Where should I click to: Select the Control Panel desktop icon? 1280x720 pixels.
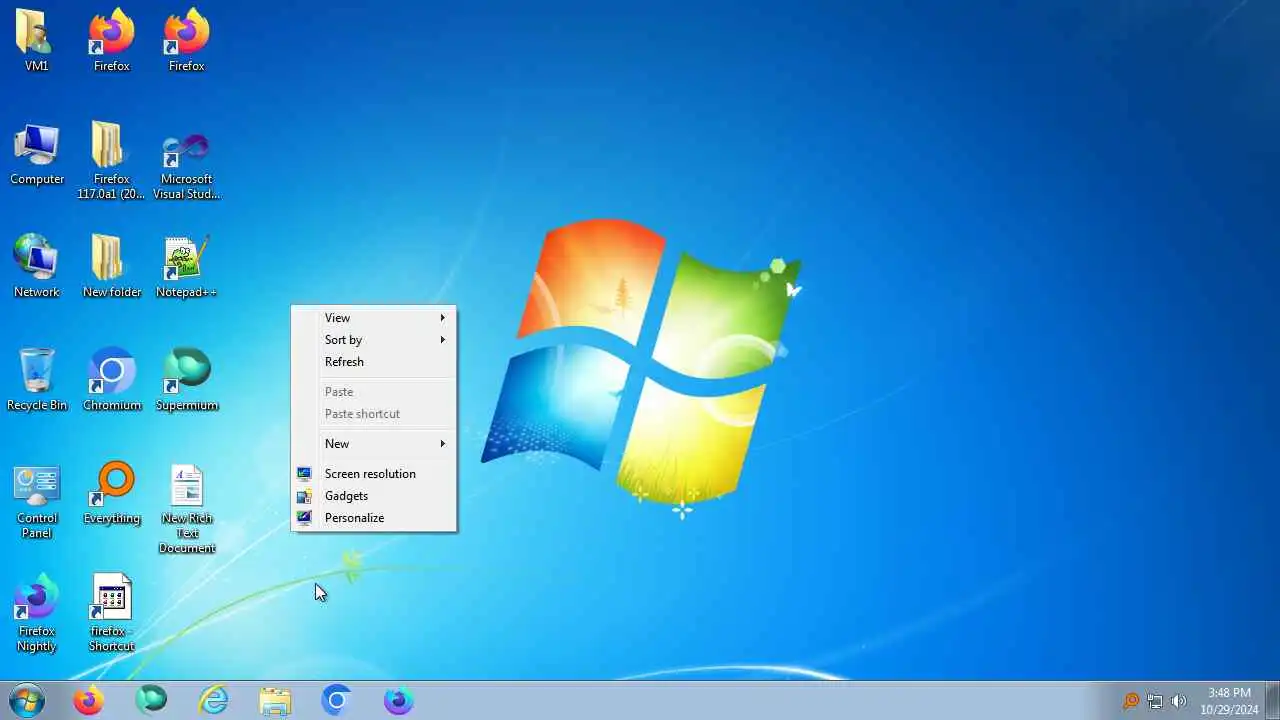[37, 500]
